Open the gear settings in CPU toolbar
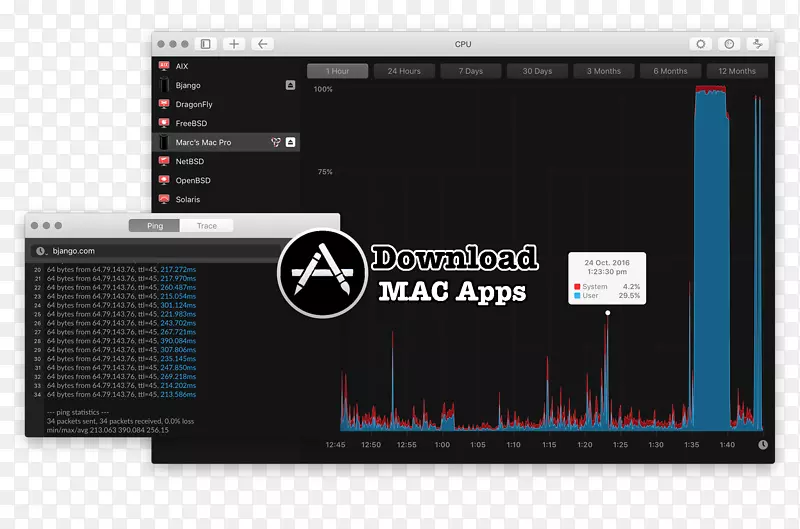Viewport: 800px width, 529px height. (700, 44)
